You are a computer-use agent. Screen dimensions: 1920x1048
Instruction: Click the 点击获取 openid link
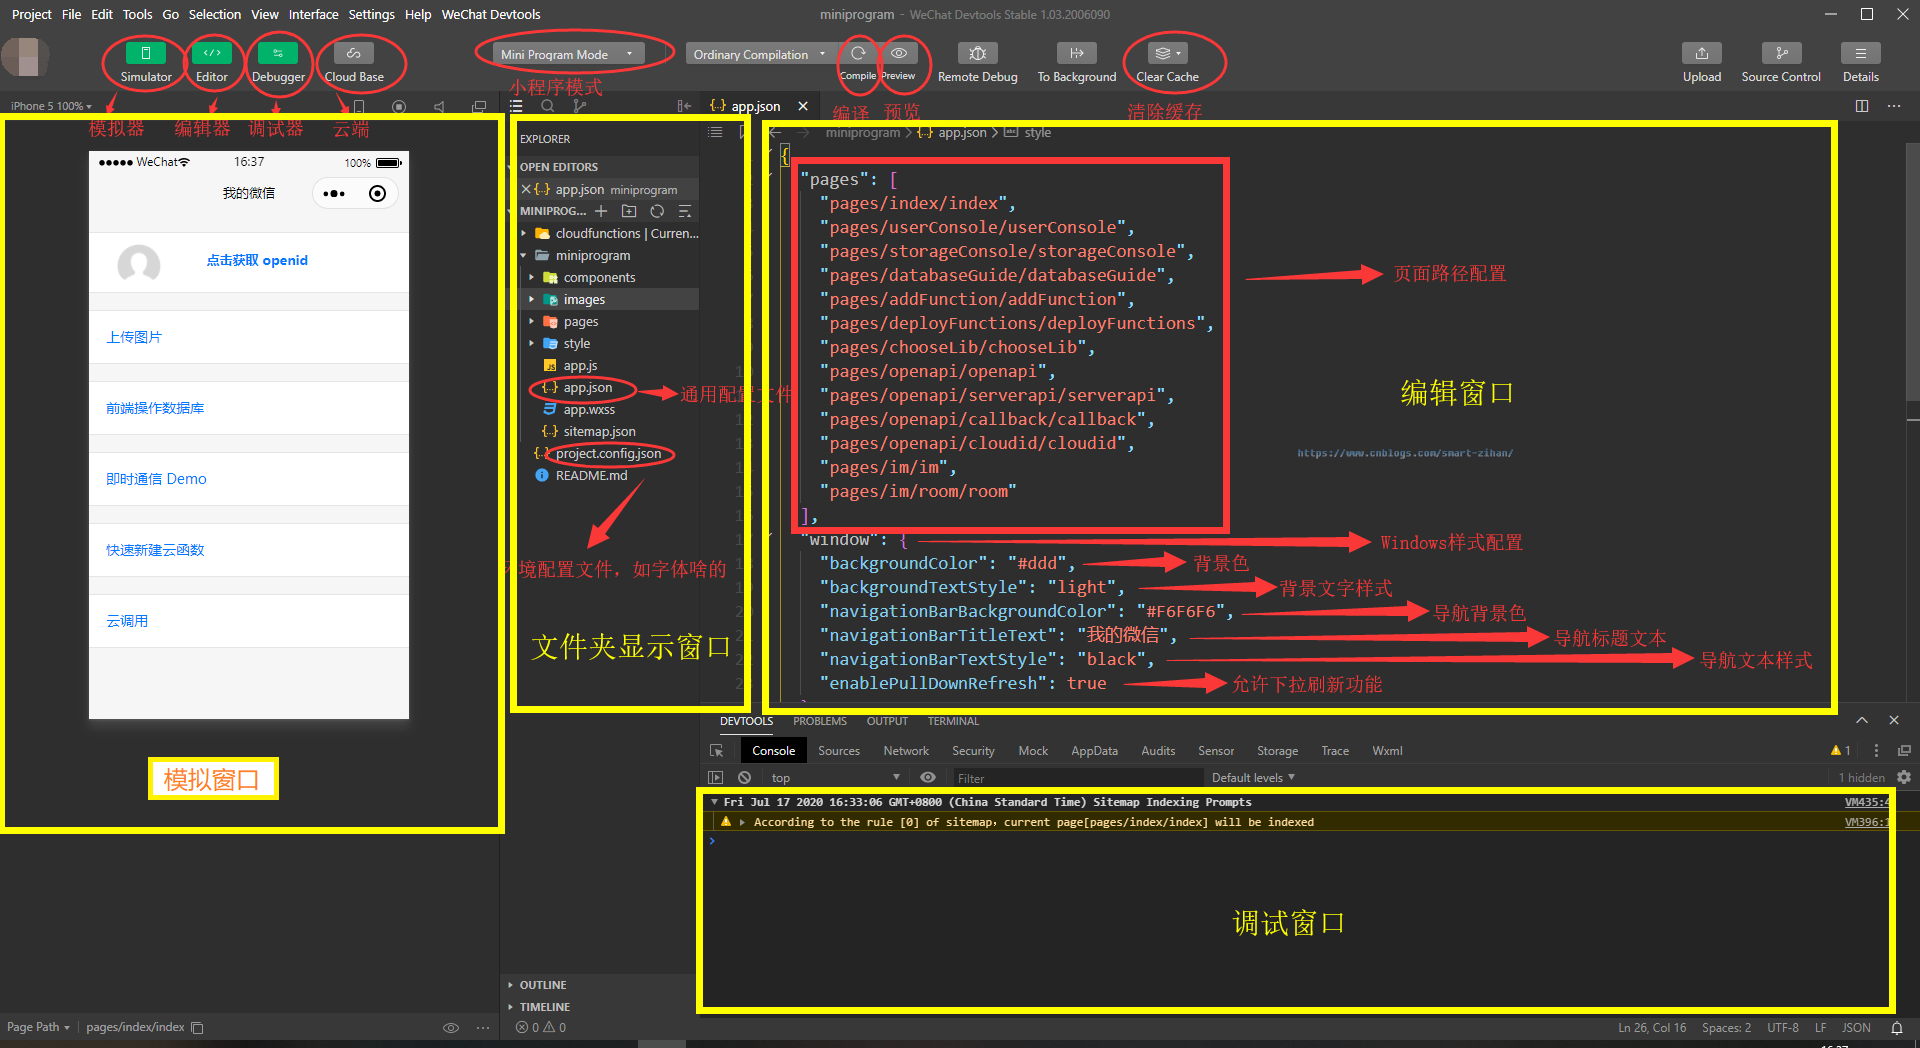(x=257, y=260)
